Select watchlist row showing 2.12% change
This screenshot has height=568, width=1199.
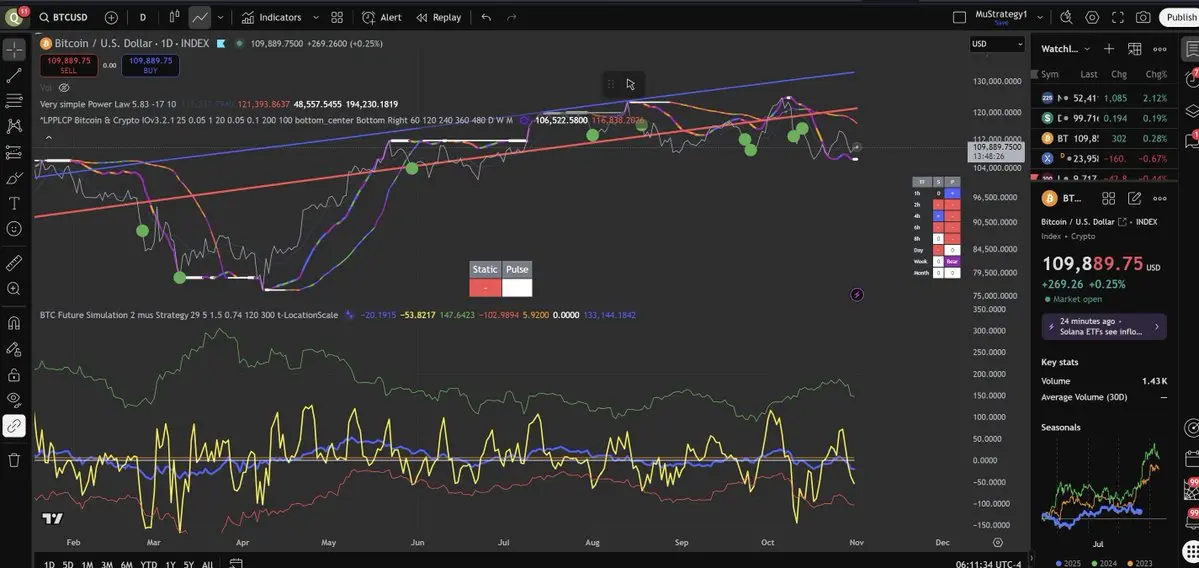click(x=1105, y=98)
